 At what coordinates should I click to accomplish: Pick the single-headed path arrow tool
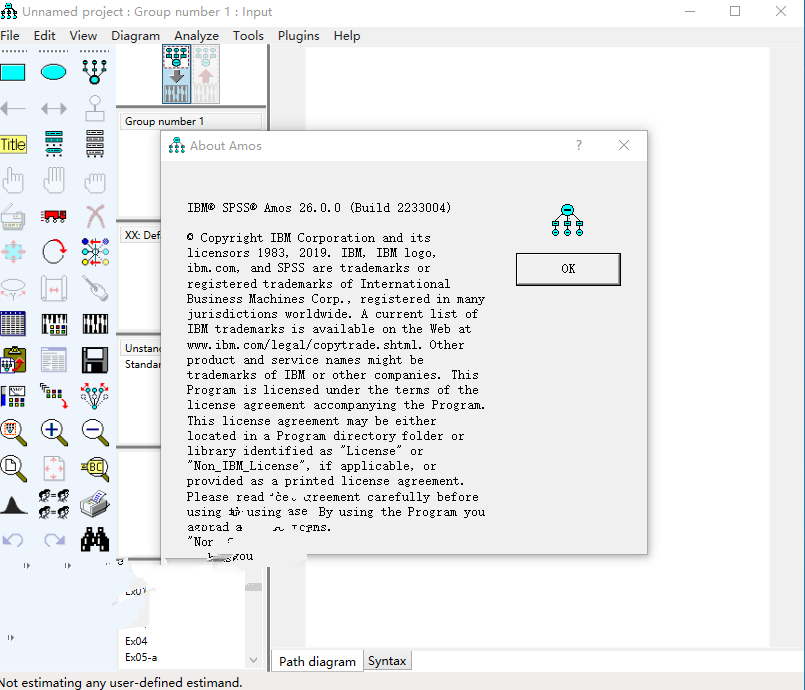13,108
